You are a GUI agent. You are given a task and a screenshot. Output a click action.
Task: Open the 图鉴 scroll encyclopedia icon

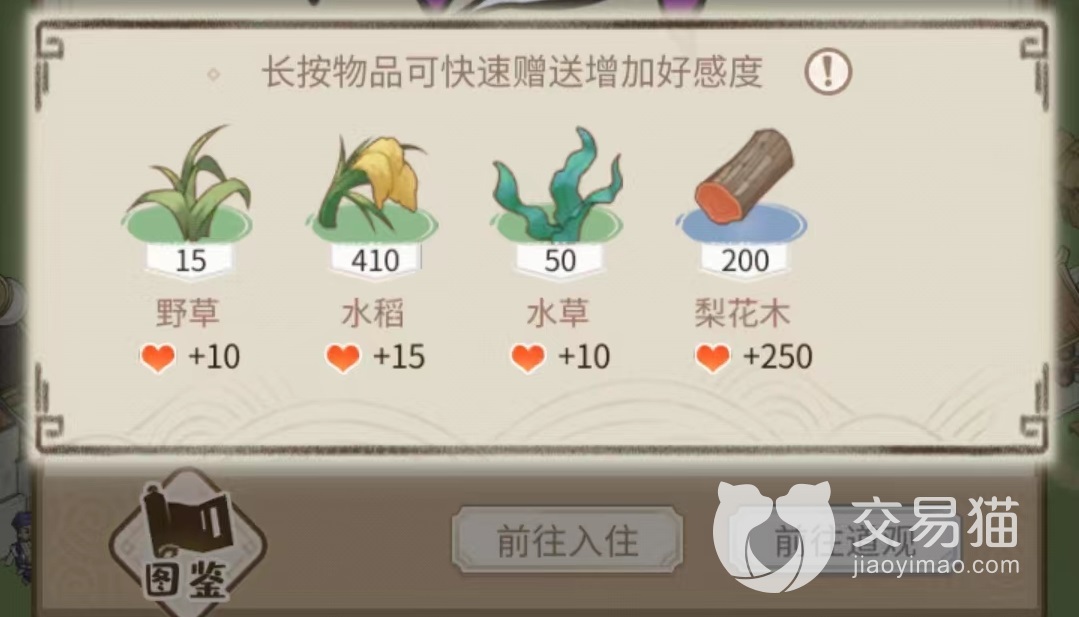(x=187, y=542)
